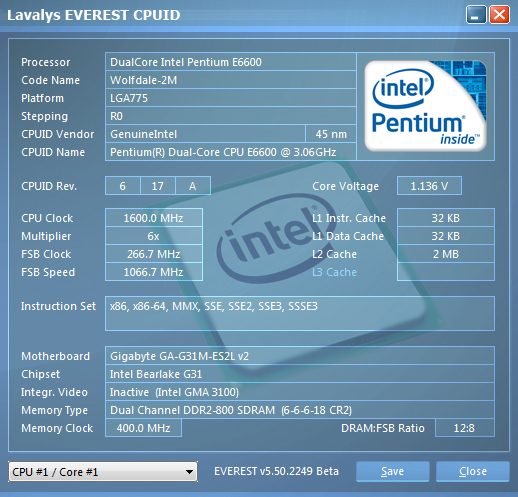Click the 45 nm process field
Screen dimensions: 518x497
click(331, 134)
